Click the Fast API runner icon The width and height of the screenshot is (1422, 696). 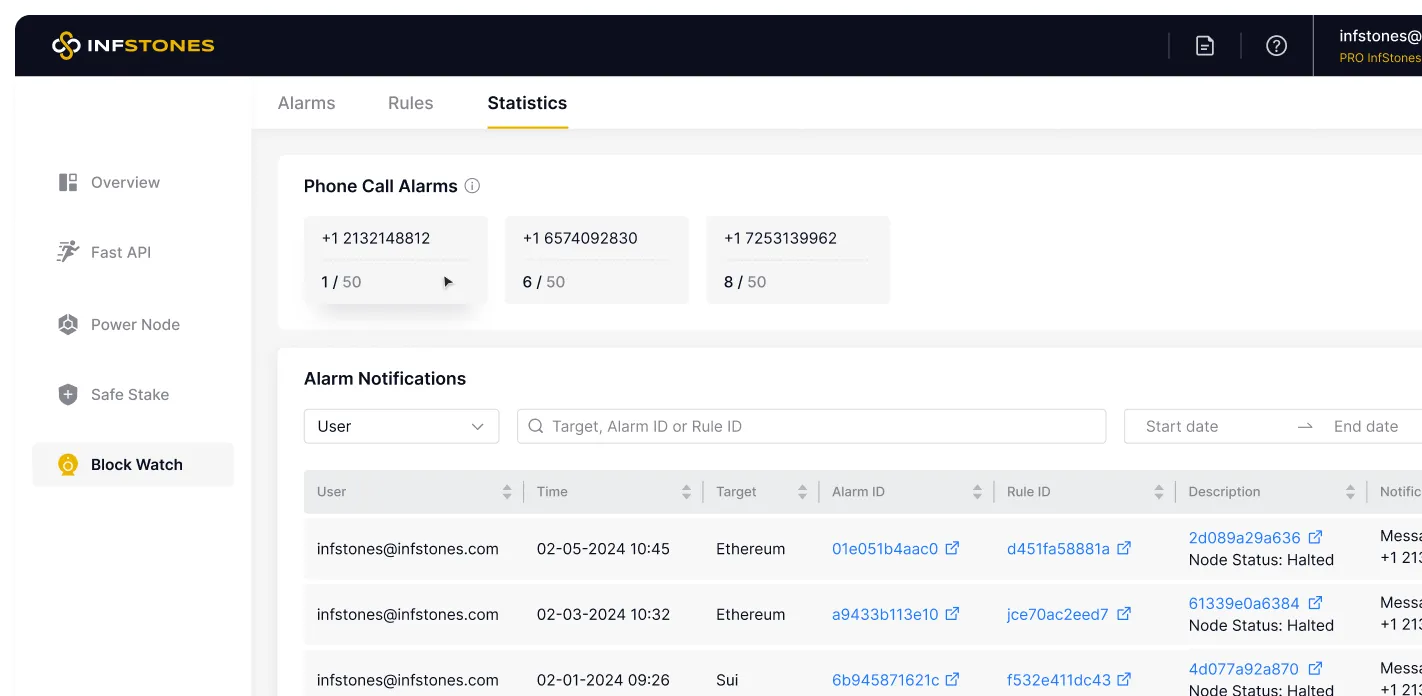click(x=68, y=252)
